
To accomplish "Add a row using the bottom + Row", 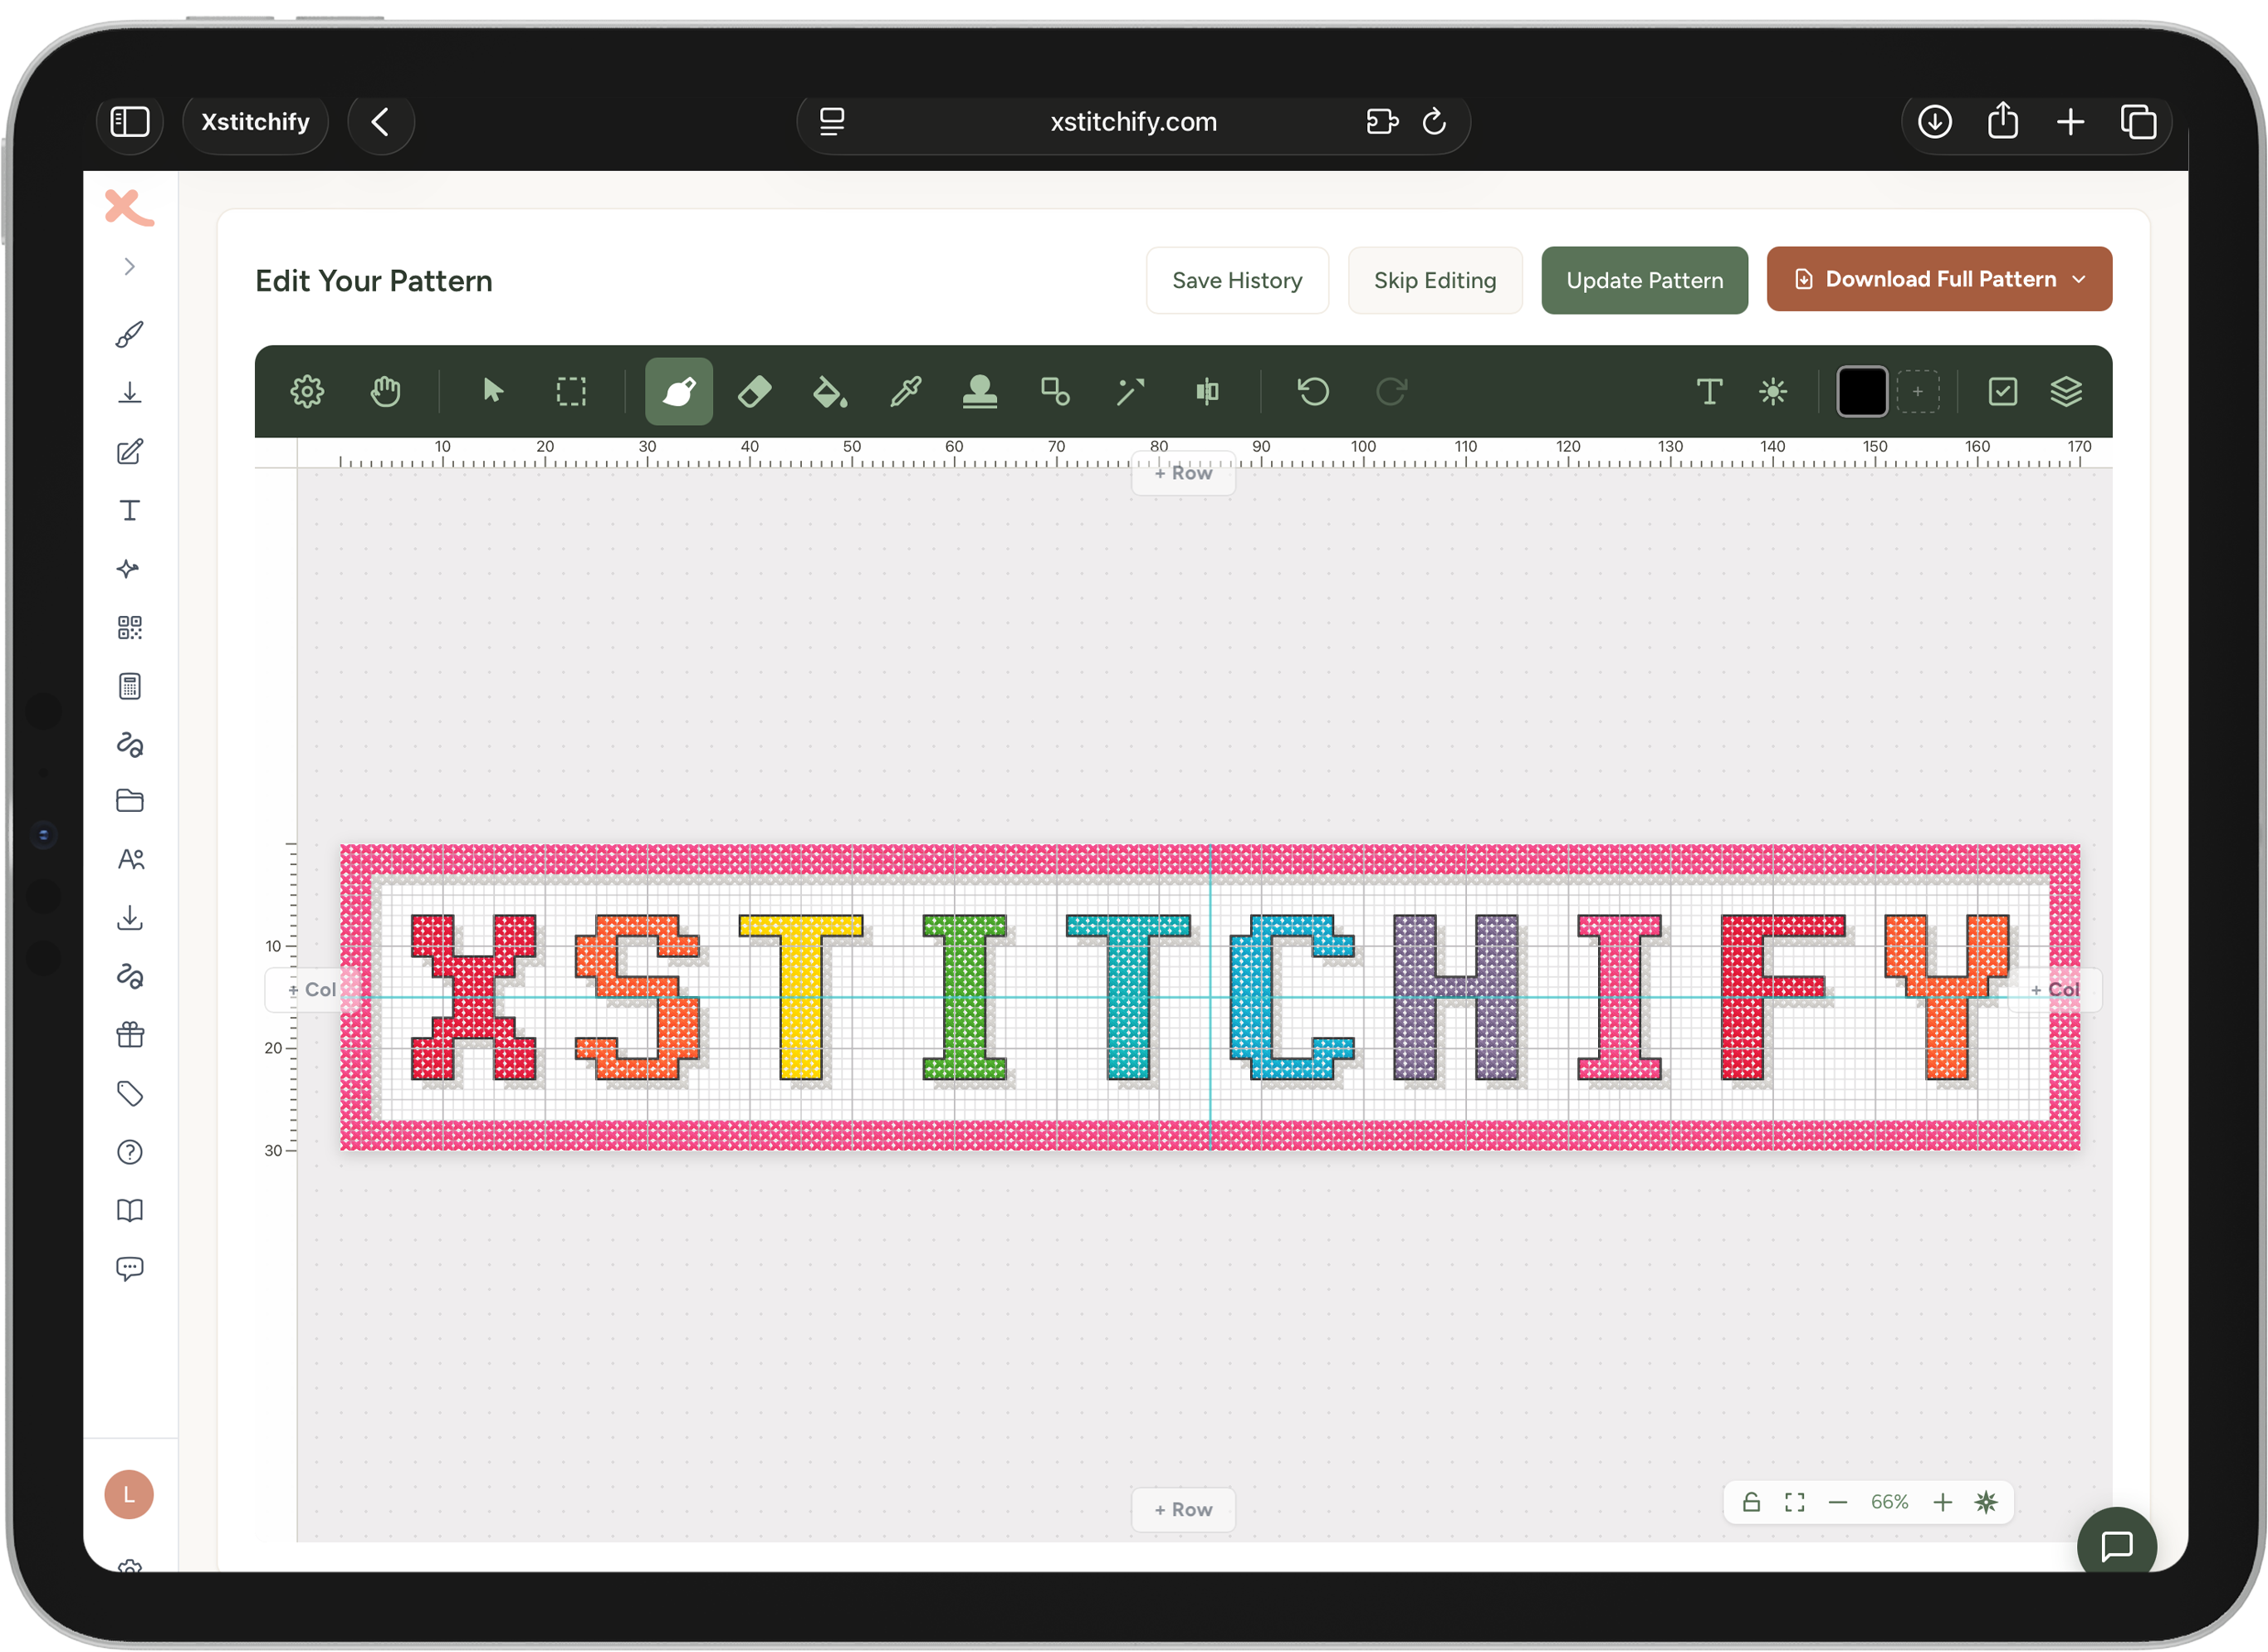I will point(1183,1509).
